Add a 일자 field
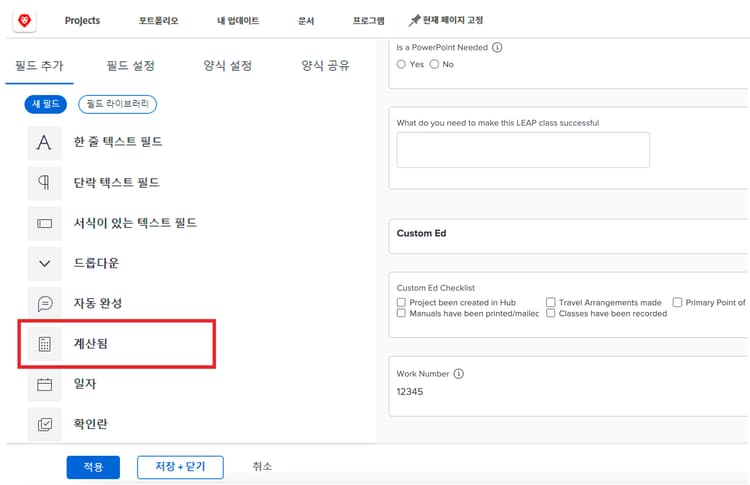Viewport: 750px width, 485px height. point(85,384)
